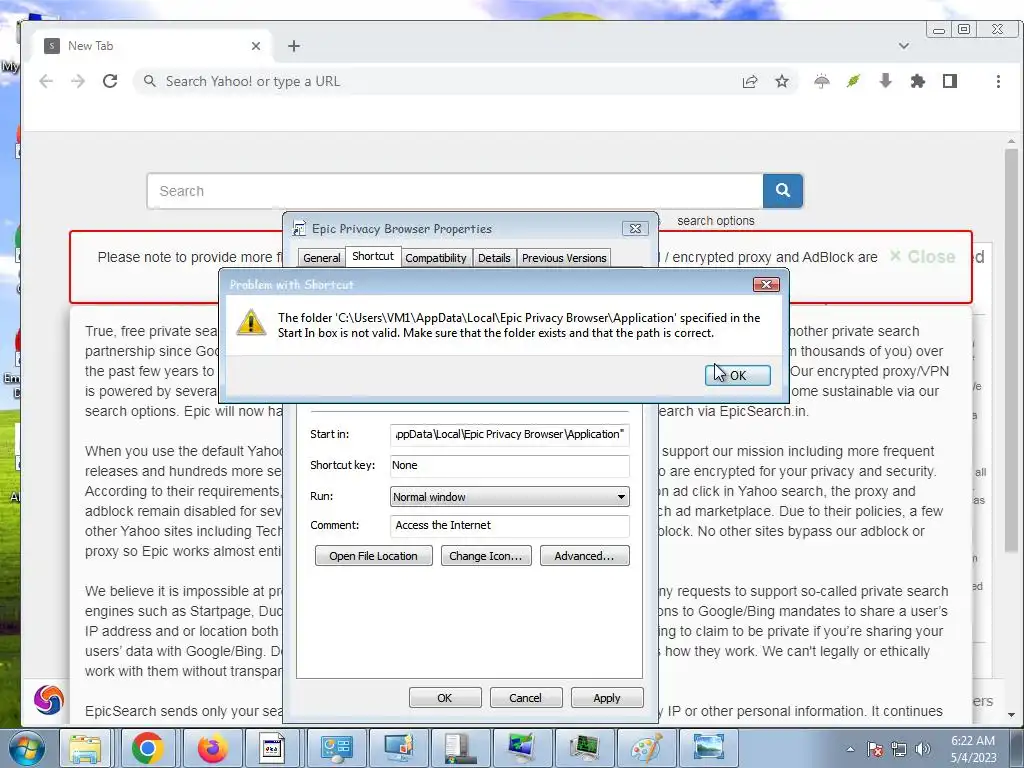Click the share page icon
The width and height of the screenshot is (1024, 768).
(750, 81)
